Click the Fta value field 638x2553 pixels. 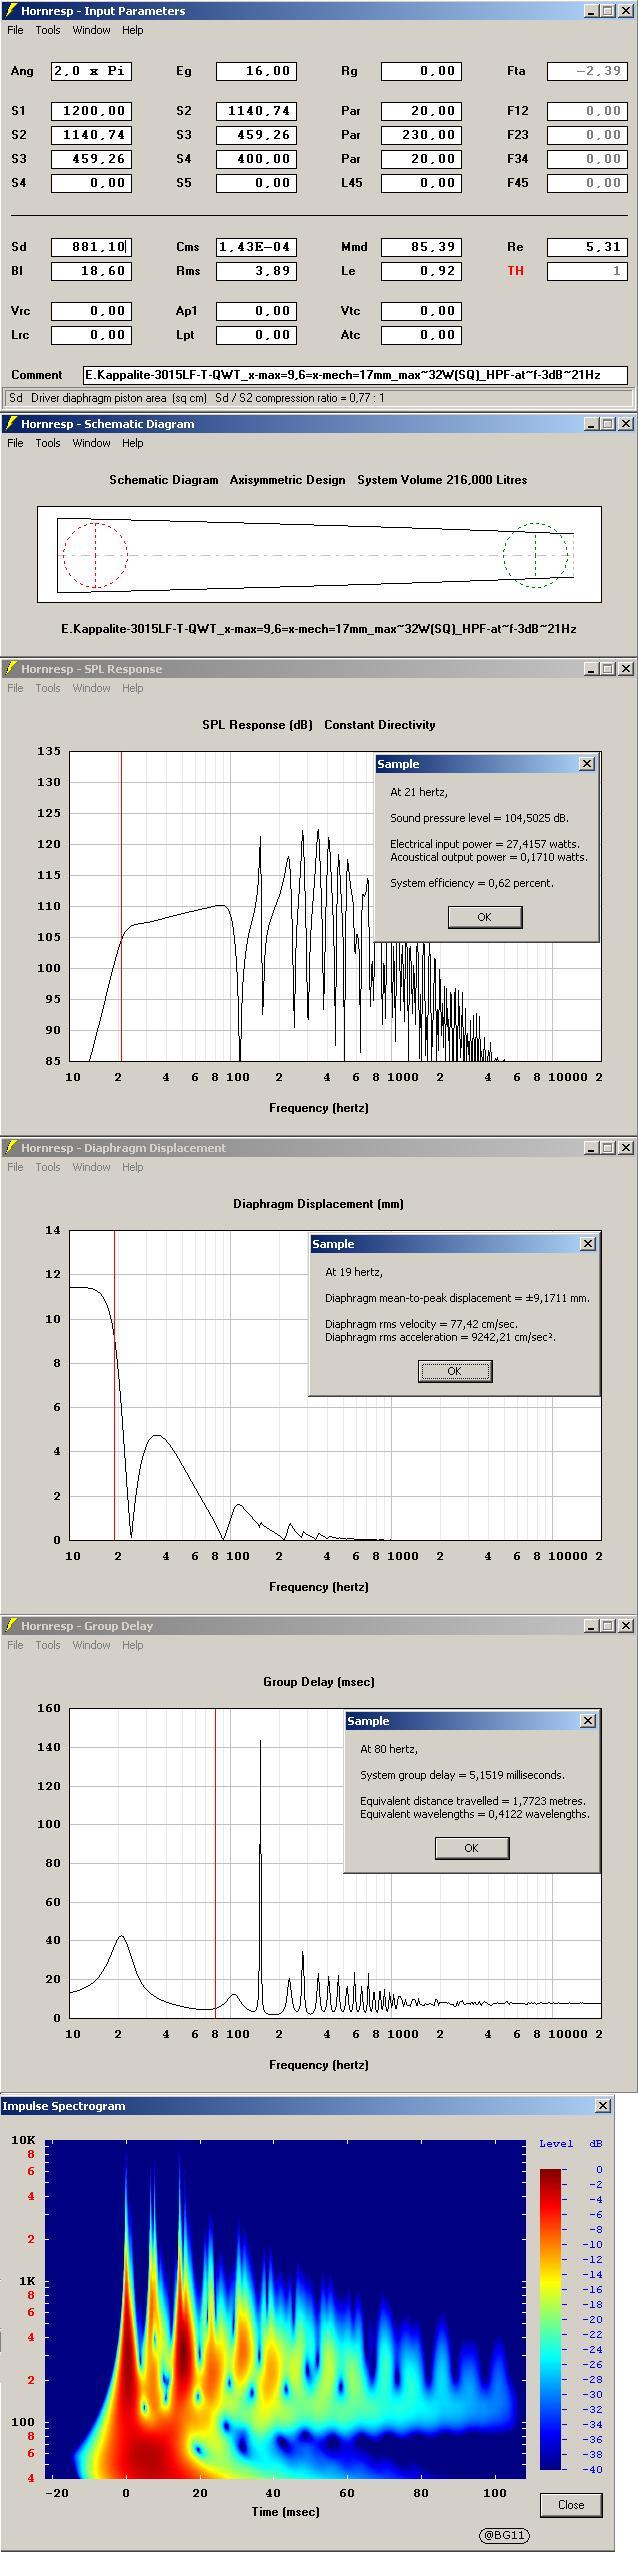click(587, 71)
